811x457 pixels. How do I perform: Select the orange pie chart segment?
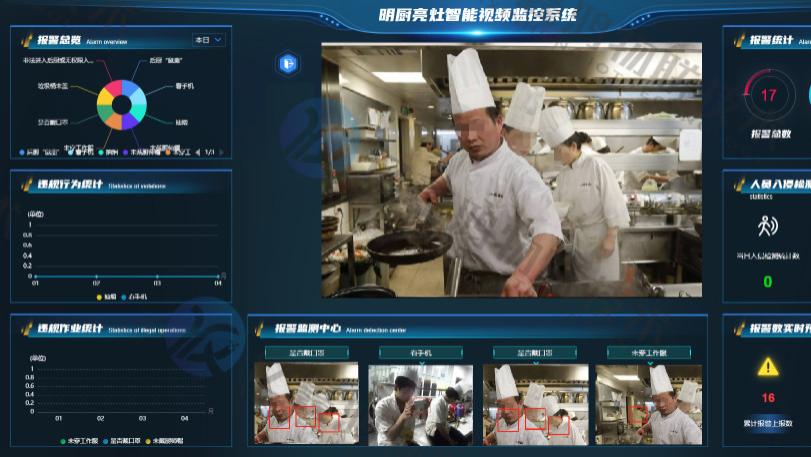114,123
